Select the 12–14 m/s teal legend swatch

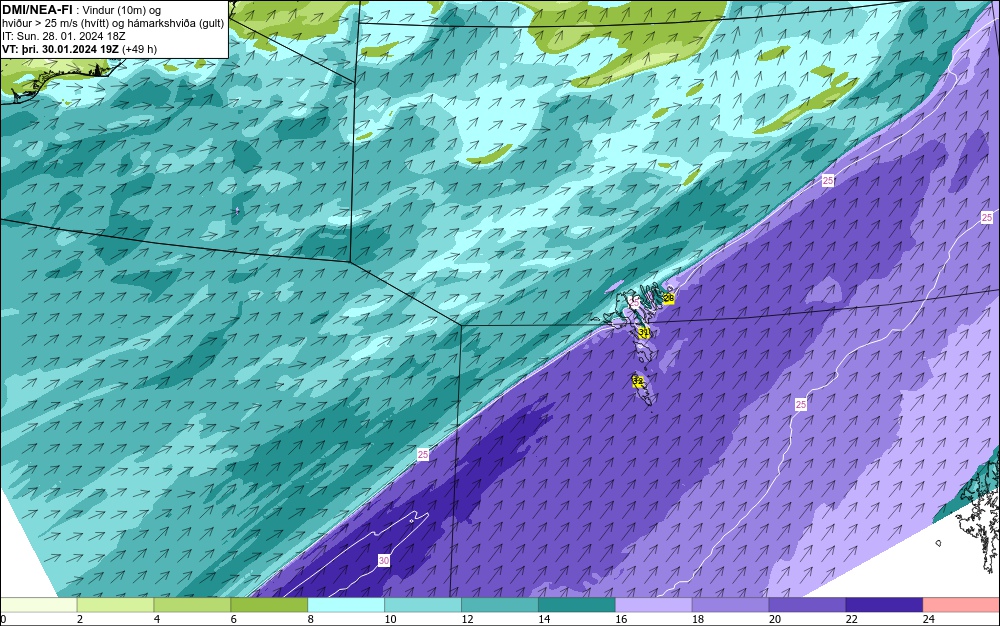point(500,605)
